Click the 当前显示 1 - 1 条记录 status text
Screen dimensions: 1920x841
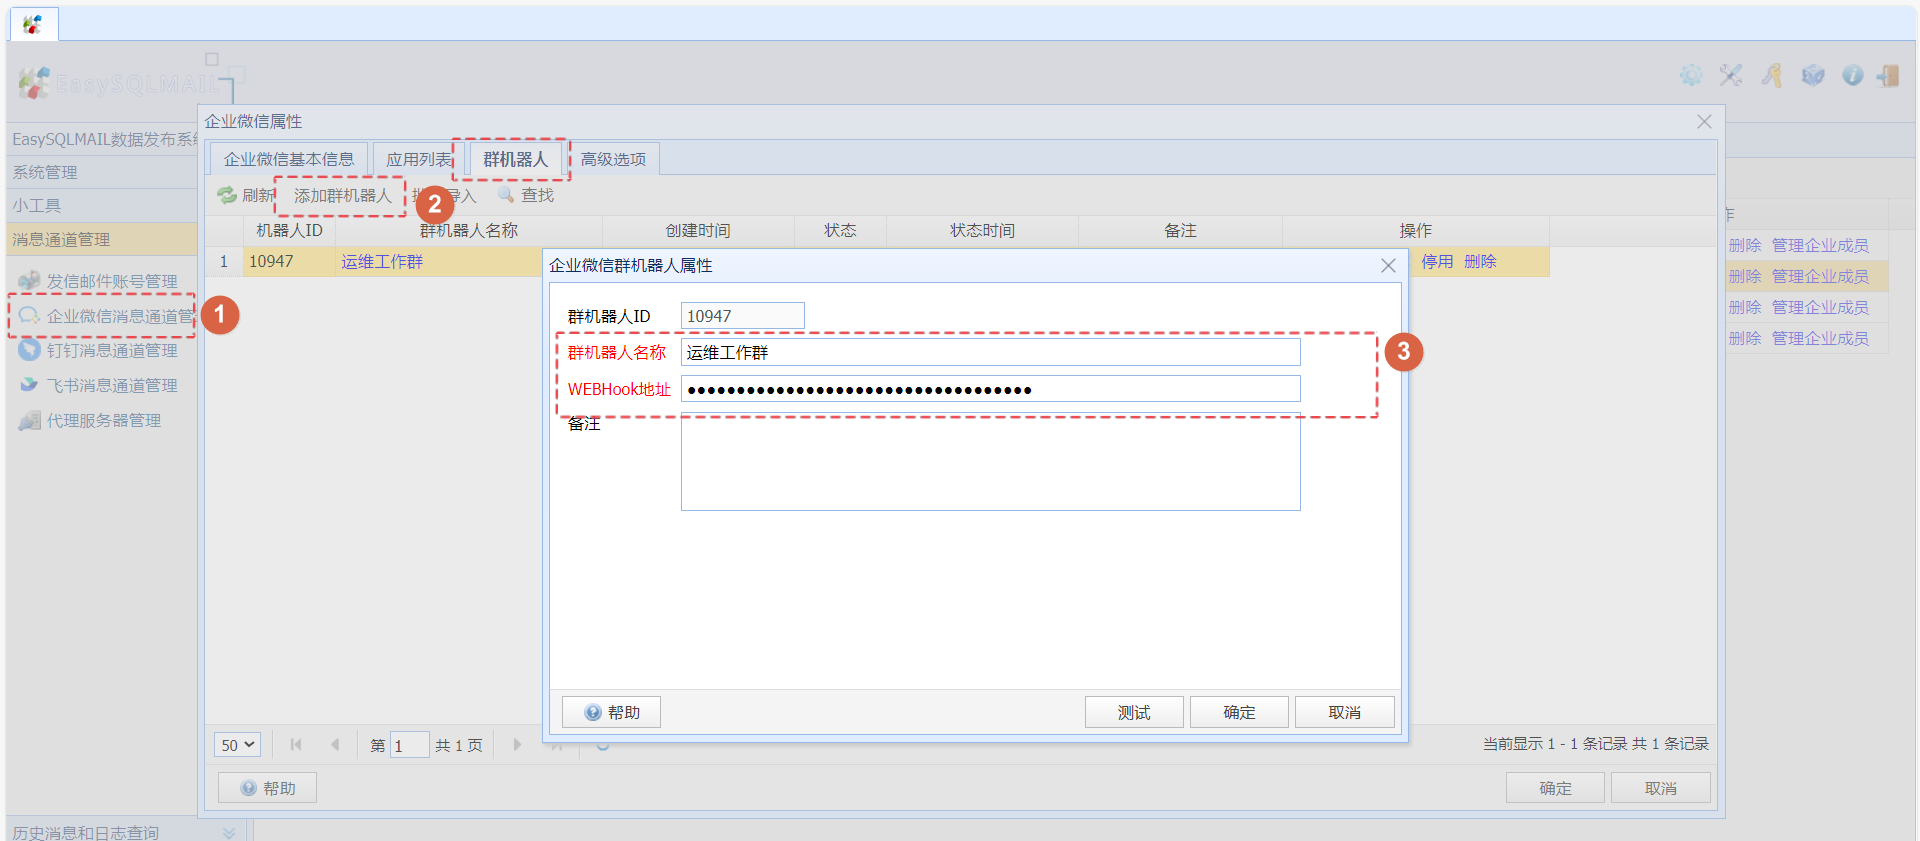tap(1595, 743)
